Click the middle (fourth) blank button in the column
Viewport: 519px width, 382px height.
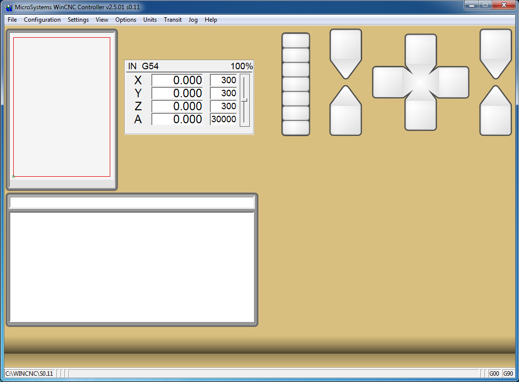pos(296,84)
